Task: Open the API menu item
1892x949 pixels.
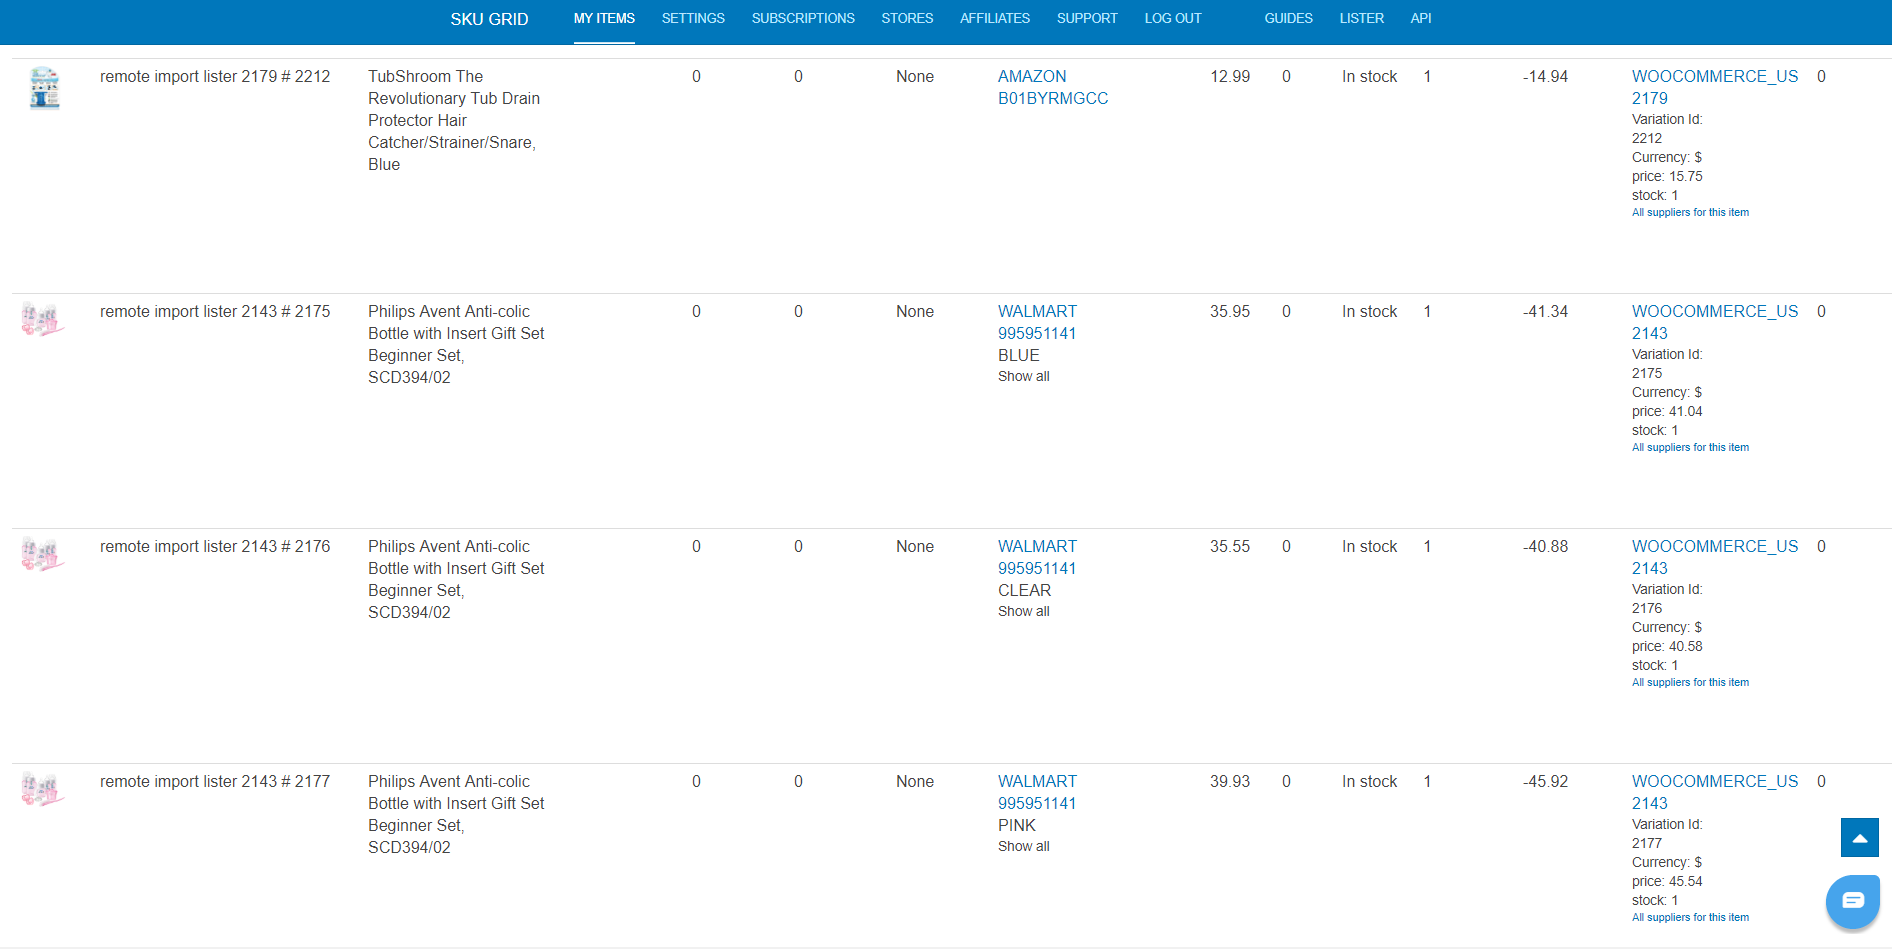Action: [1421, 18]
